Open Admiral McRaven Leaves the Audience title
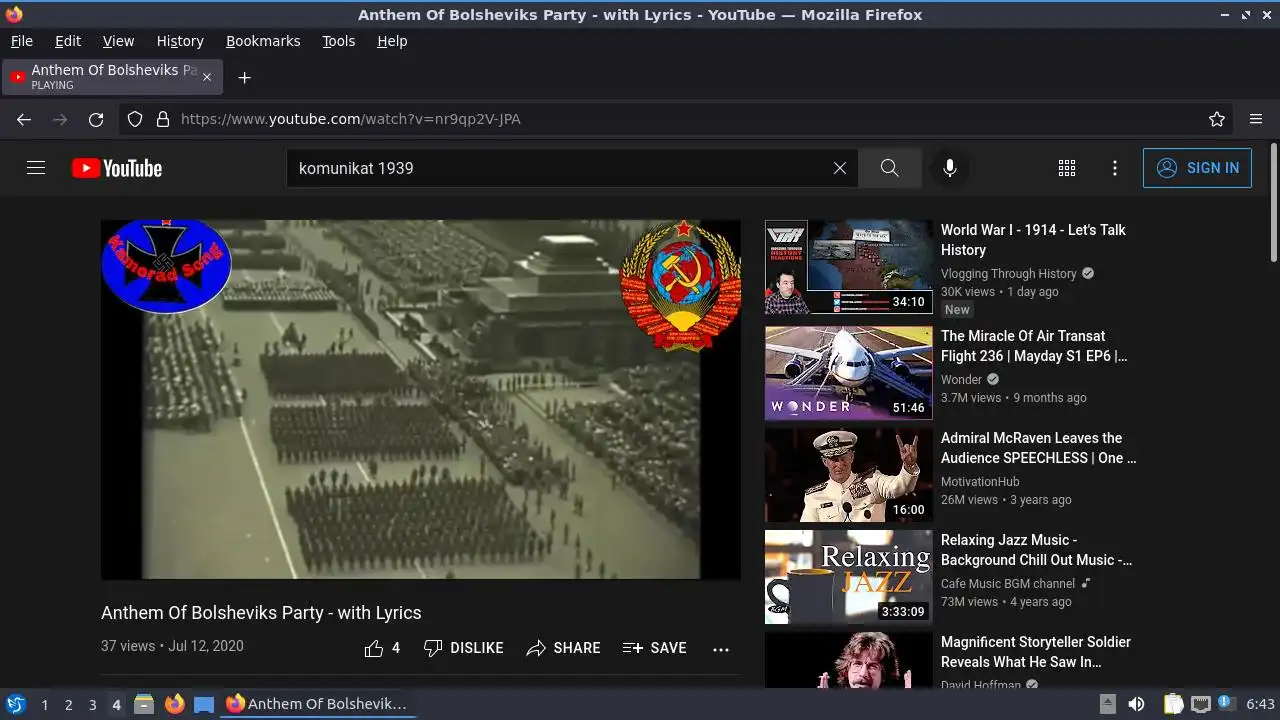Image resolution: width=1280 pixels, height=720 pixels. pos(1038,448)
